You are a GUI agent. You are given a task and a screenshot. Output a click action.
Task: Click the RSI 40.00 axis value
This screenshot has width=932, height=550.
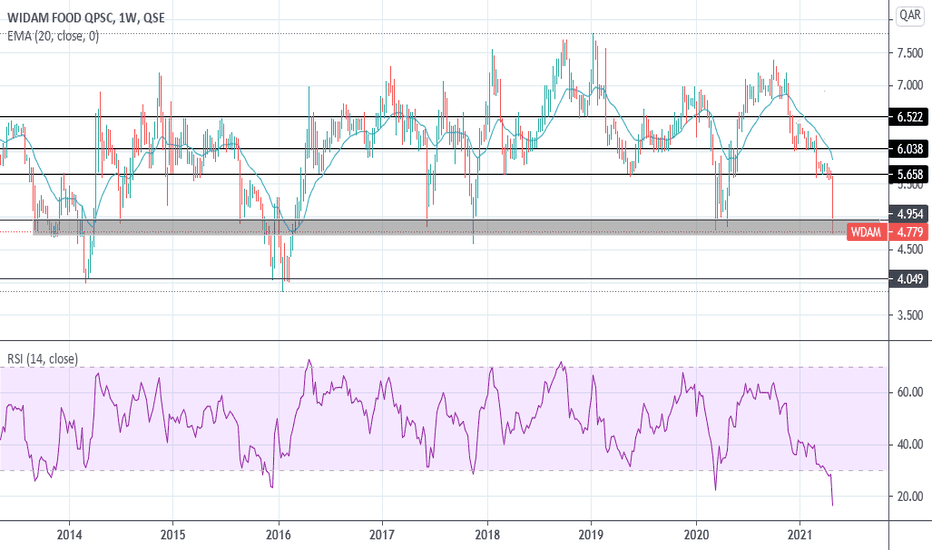[909, 444]
